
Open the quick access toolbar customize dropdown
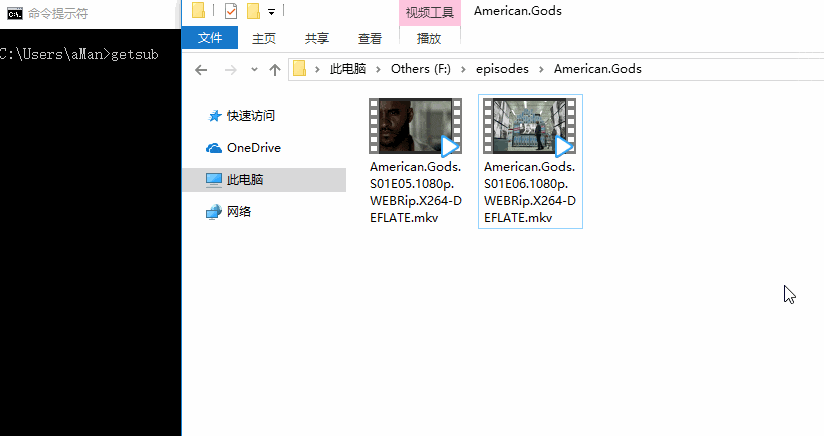pos(271,12)
